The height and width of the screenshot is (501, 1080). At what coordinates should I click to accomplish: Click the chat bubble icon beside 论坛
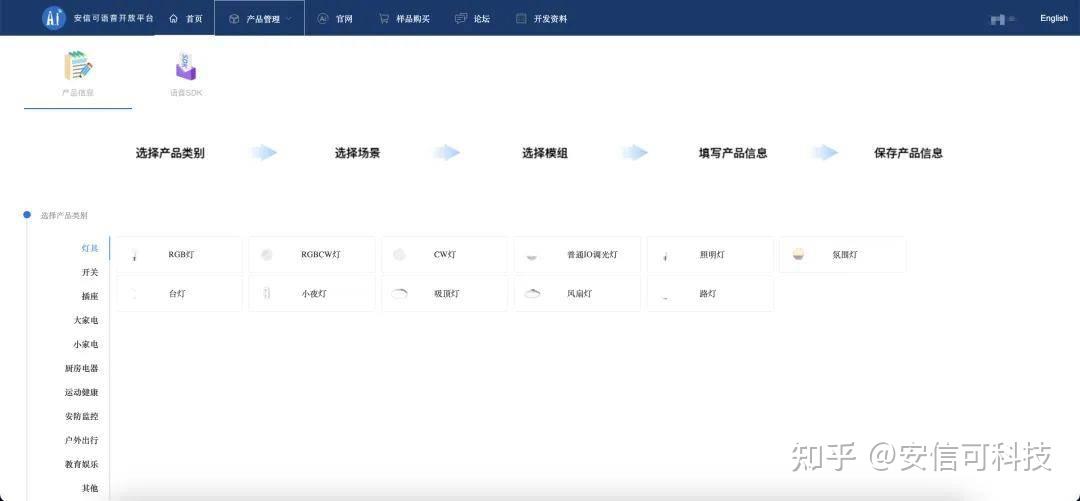coord(461,19)
